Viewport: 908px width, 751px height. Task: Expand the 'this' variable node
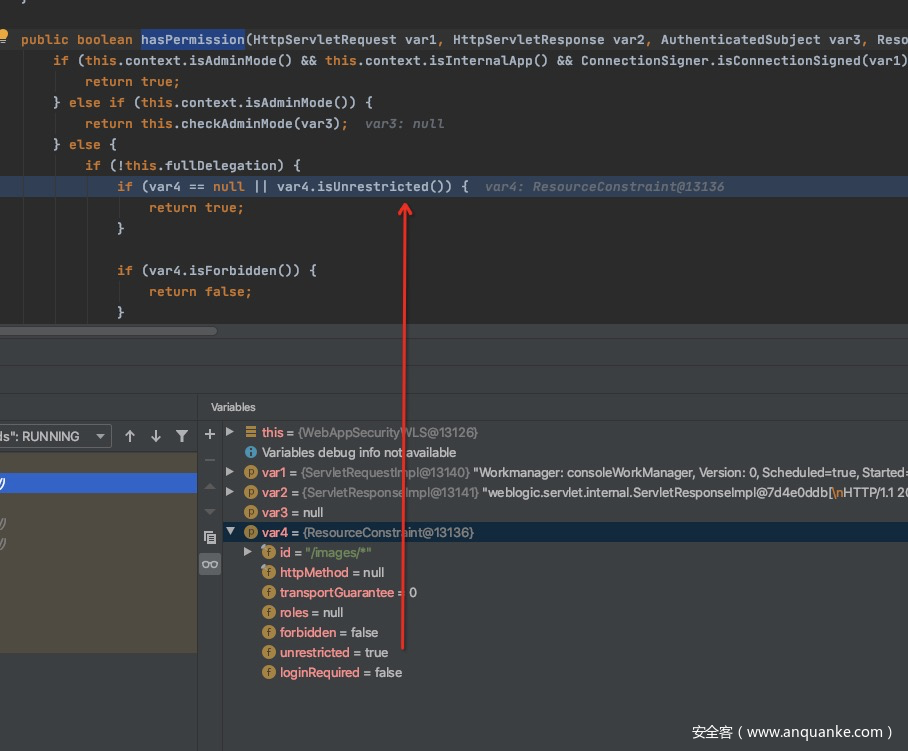(x=230, y=432)
